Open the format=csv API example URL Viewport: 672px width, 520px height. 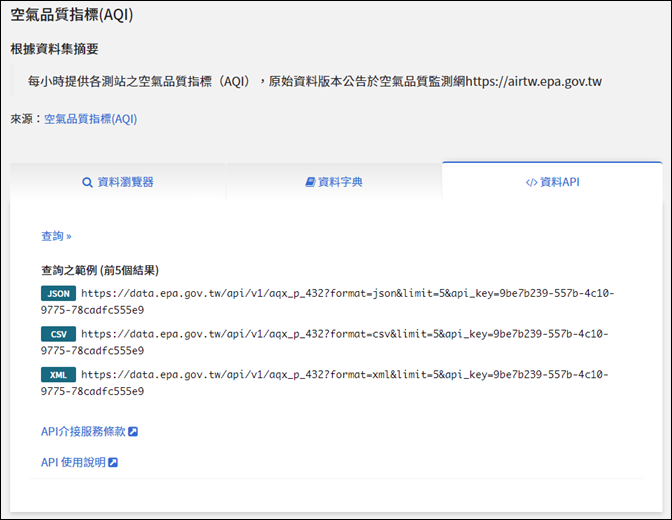pyautogui.click(x=324, y=342)
